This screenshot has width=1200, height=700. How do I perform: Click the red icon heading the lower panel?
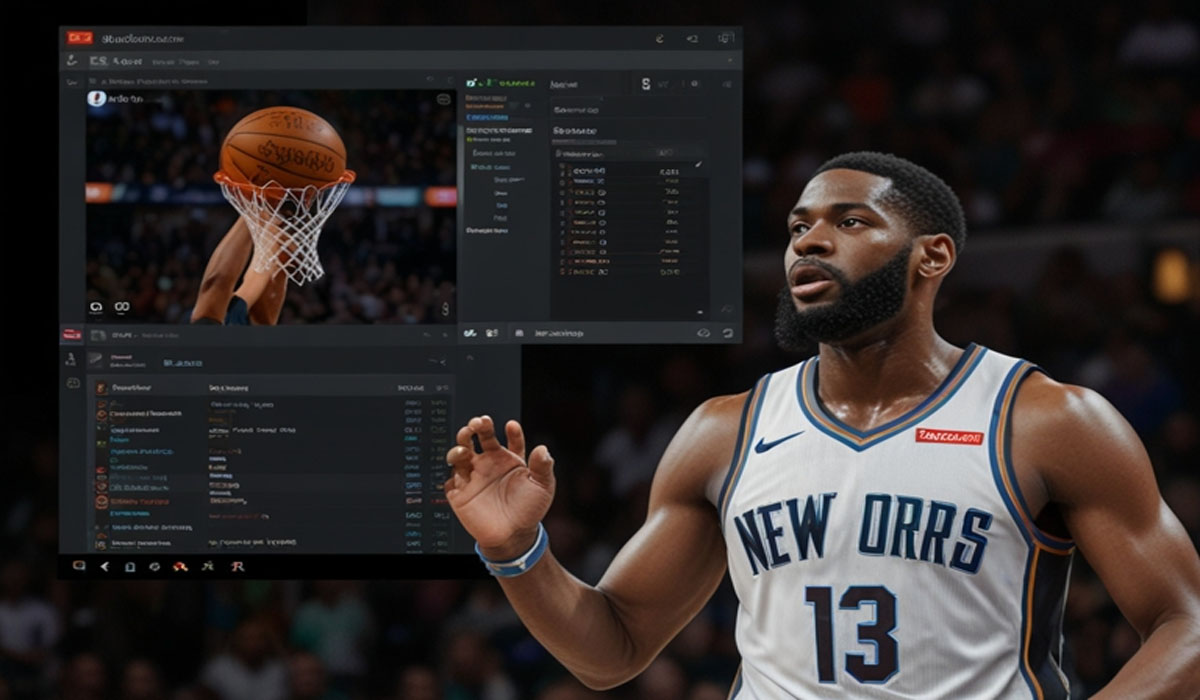[72, 334]
